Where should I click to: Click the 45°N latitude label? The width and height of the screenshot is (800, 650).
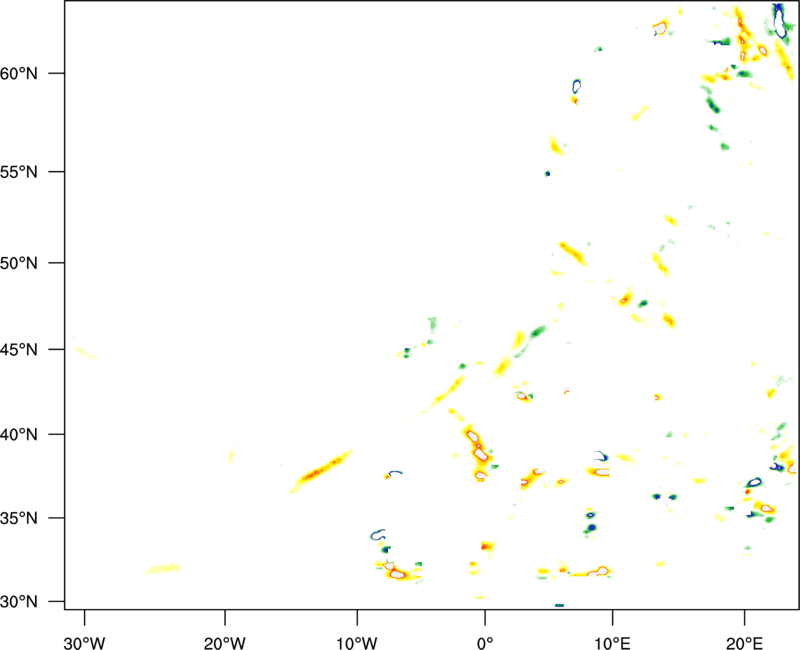click(19, 349)
